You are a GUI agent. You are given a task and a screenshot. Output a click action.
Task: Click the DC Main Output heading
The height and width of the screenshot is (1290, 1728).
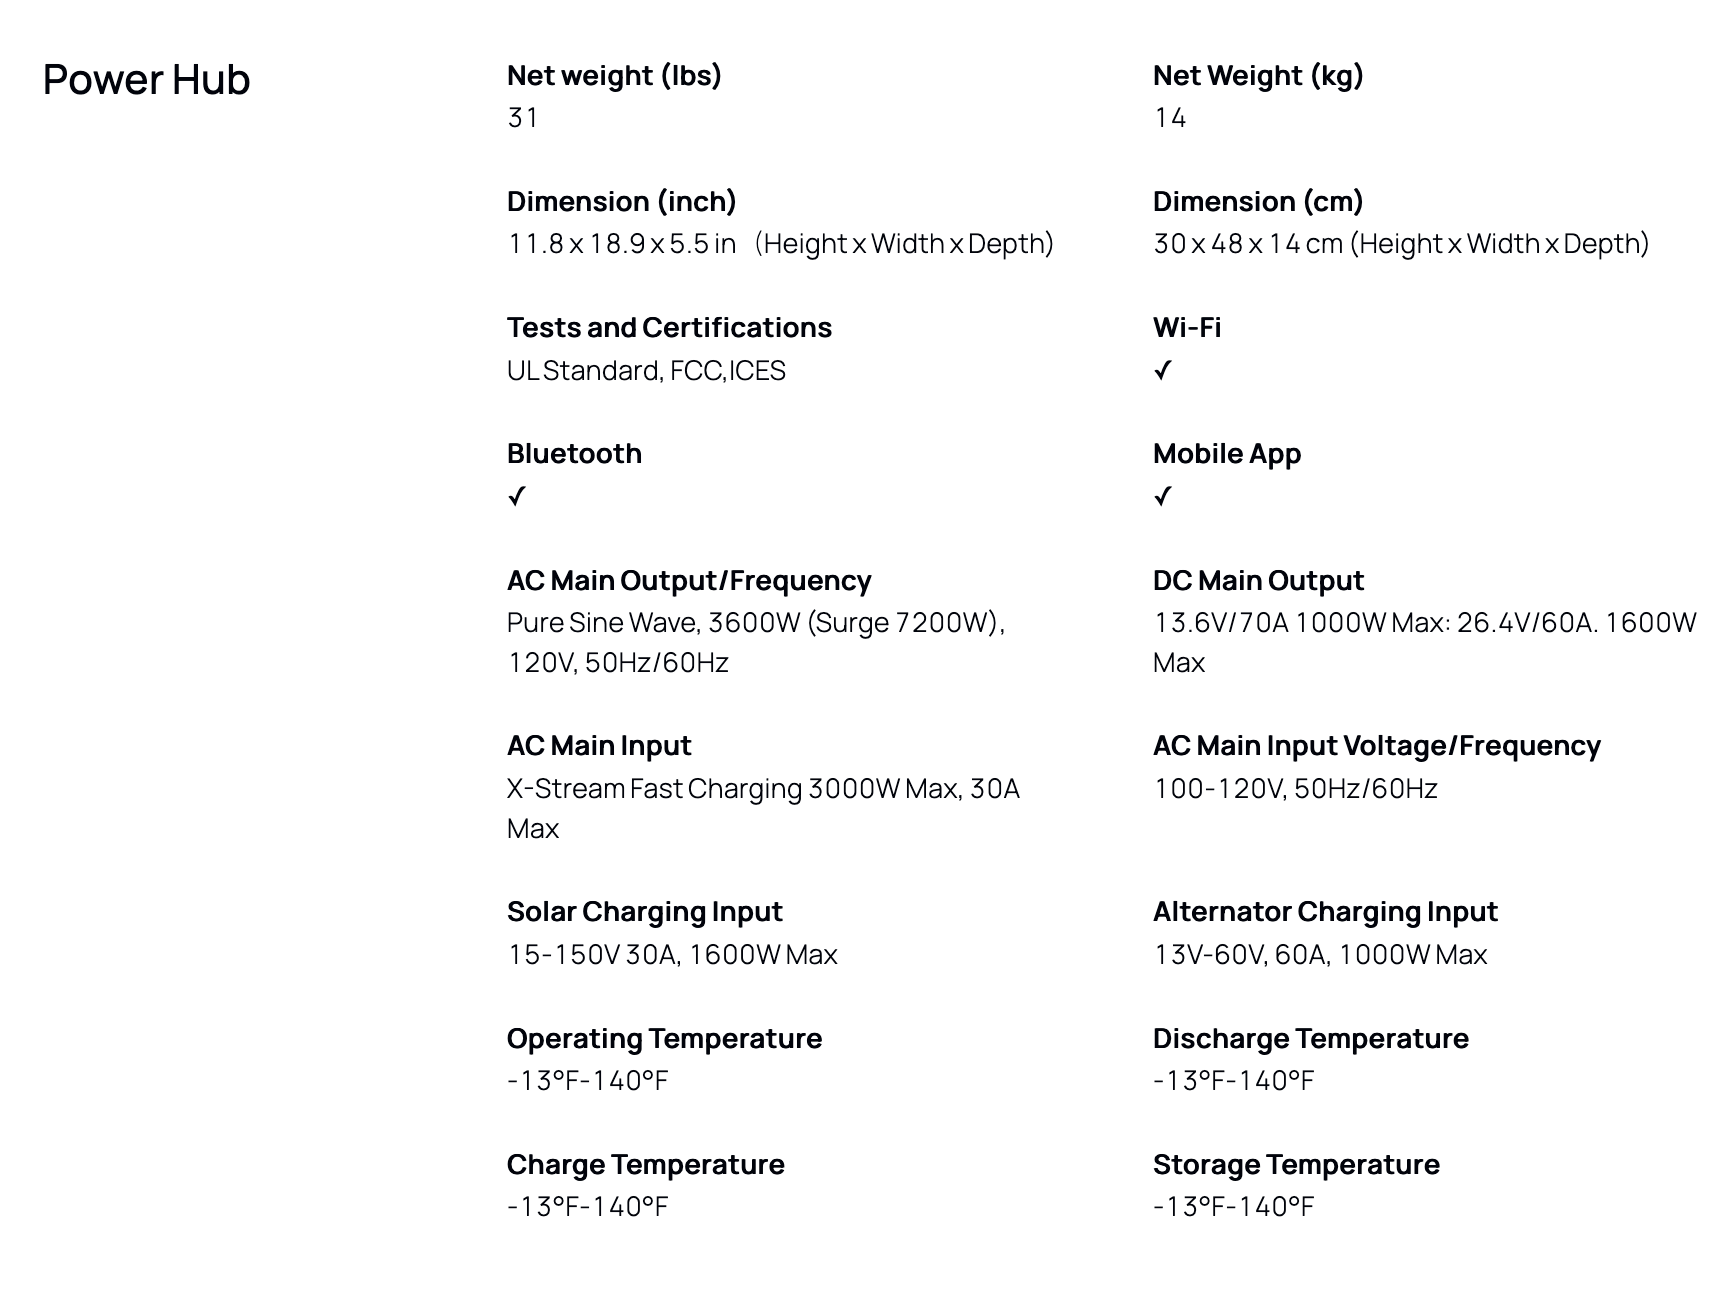[1258, 581]
